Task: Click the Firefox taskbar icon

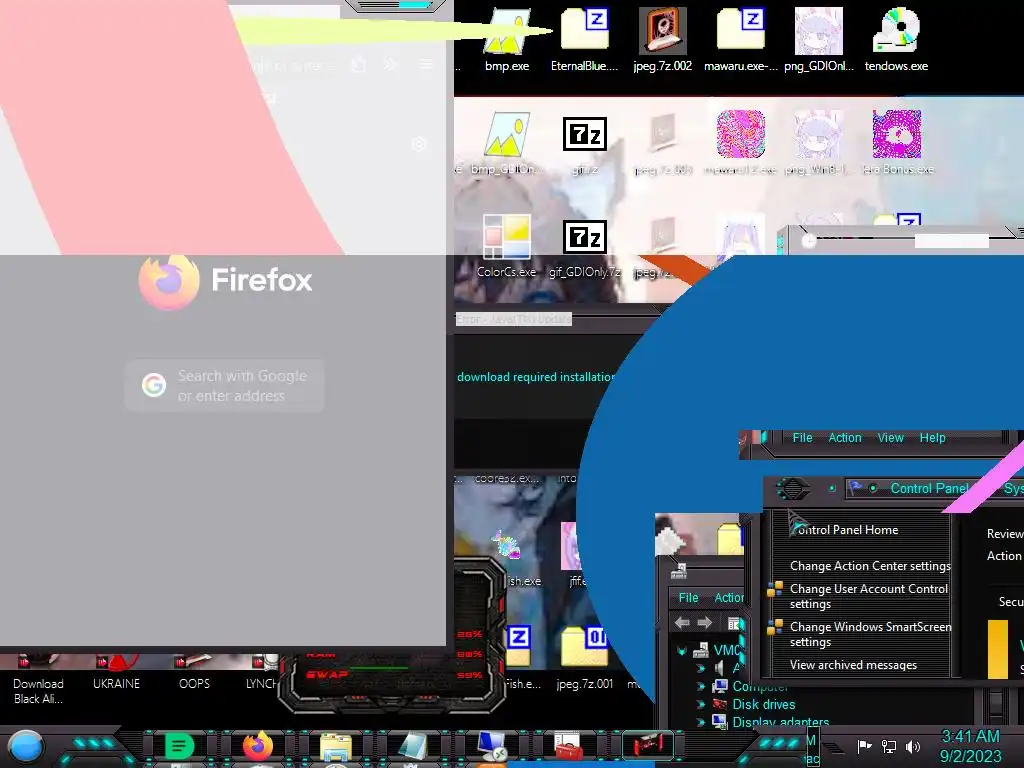Action: [x=258, y=746]
